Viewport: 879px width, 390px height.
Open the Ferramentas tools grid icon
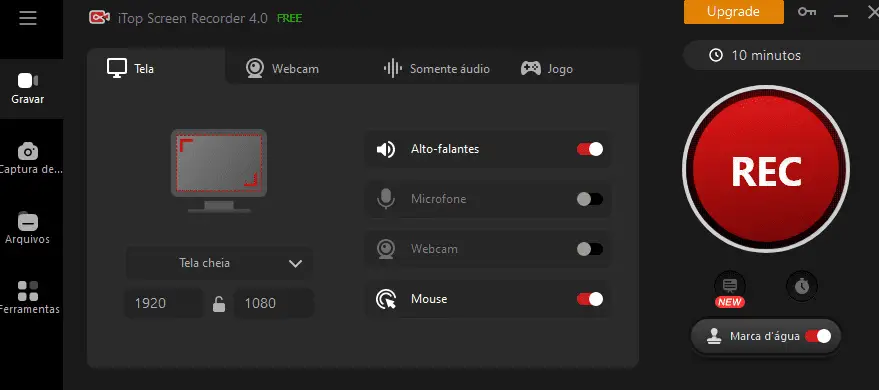point(27,291)
